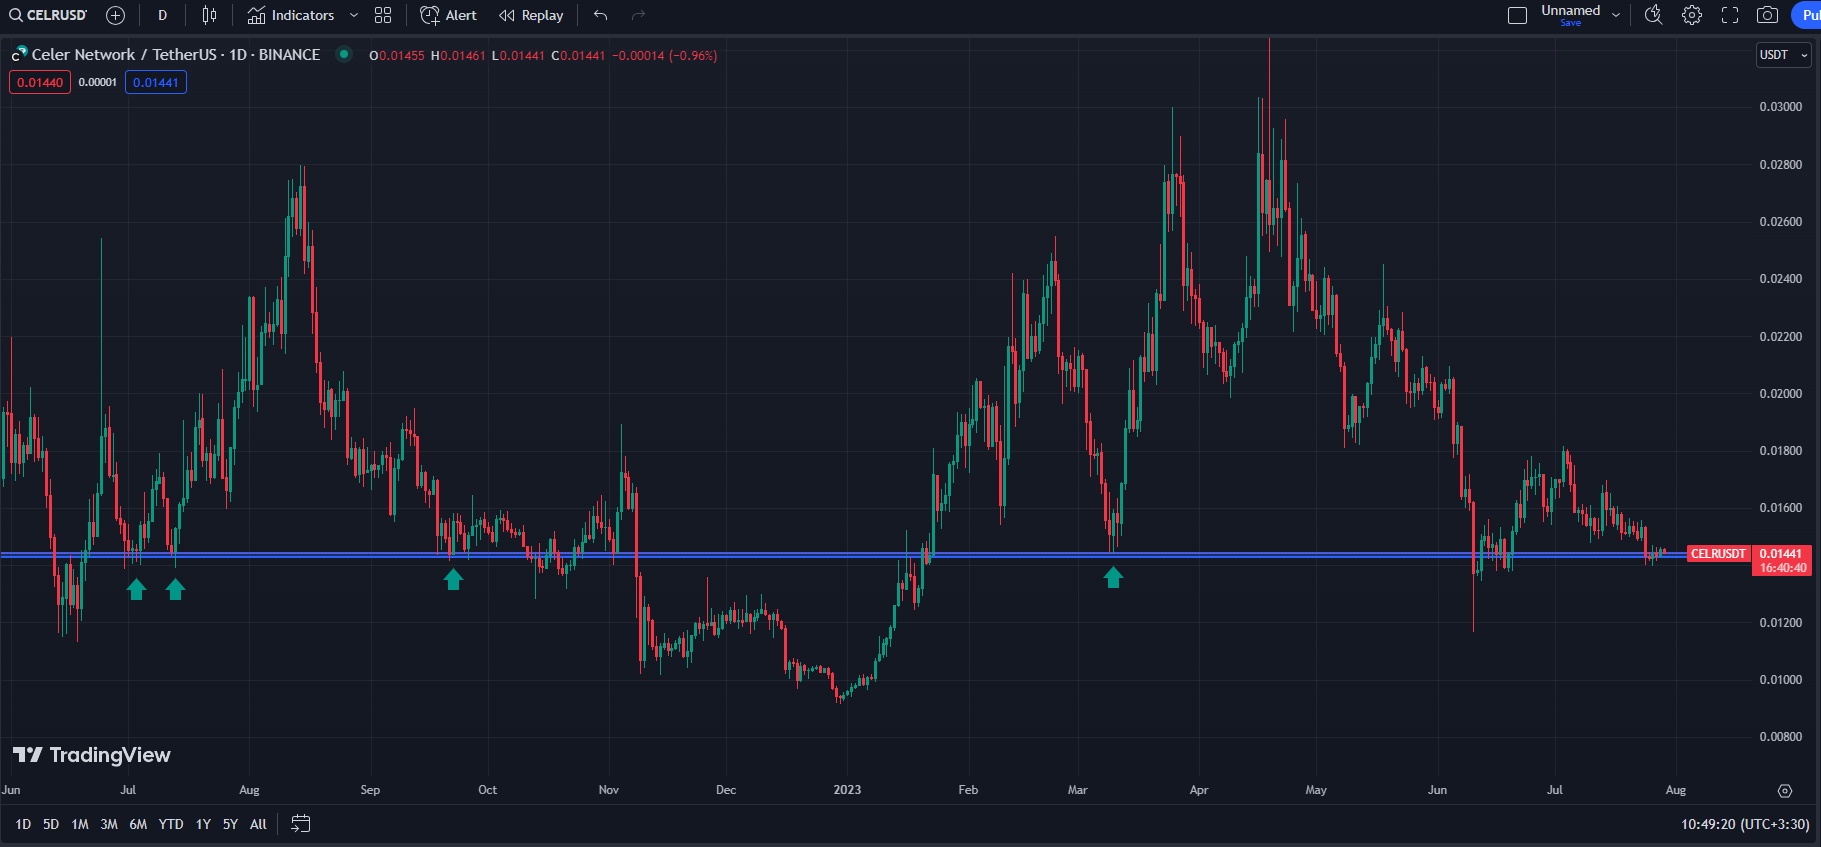This screenshot has width=1821, height=847.
Task: Click the 0.00001 spread value
Action: [98, 82]
